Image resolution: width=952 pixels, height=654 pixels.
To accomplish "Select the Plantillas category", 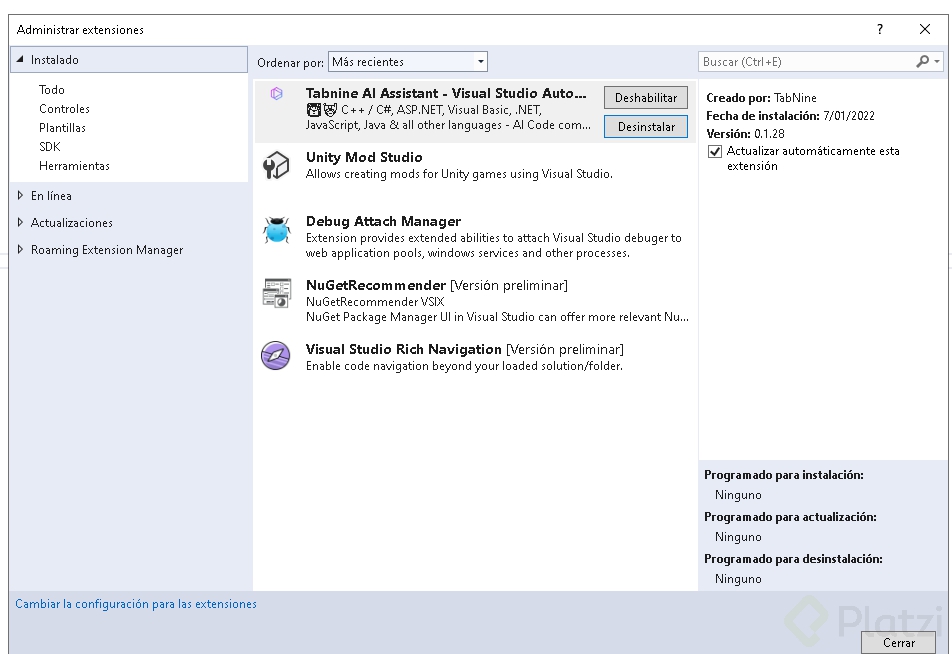I will click(x=63, y=128).
